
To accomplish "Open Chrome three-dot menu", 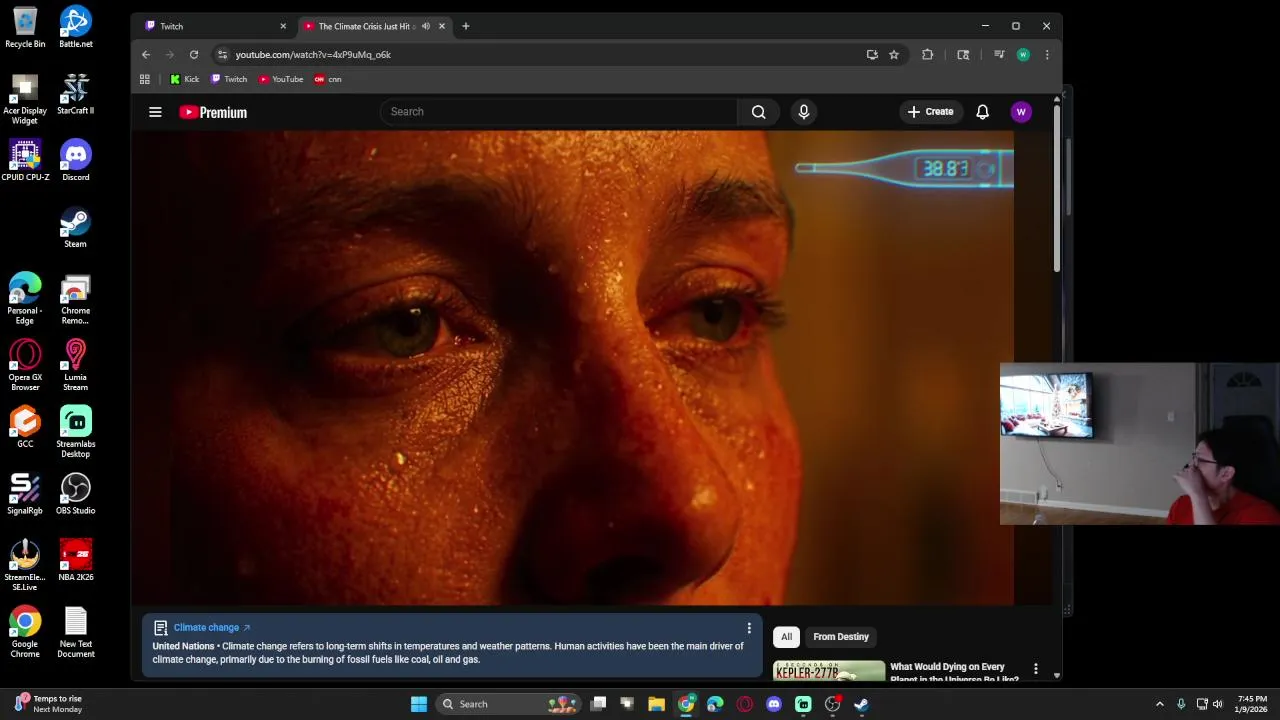I will click(1047, 55).
